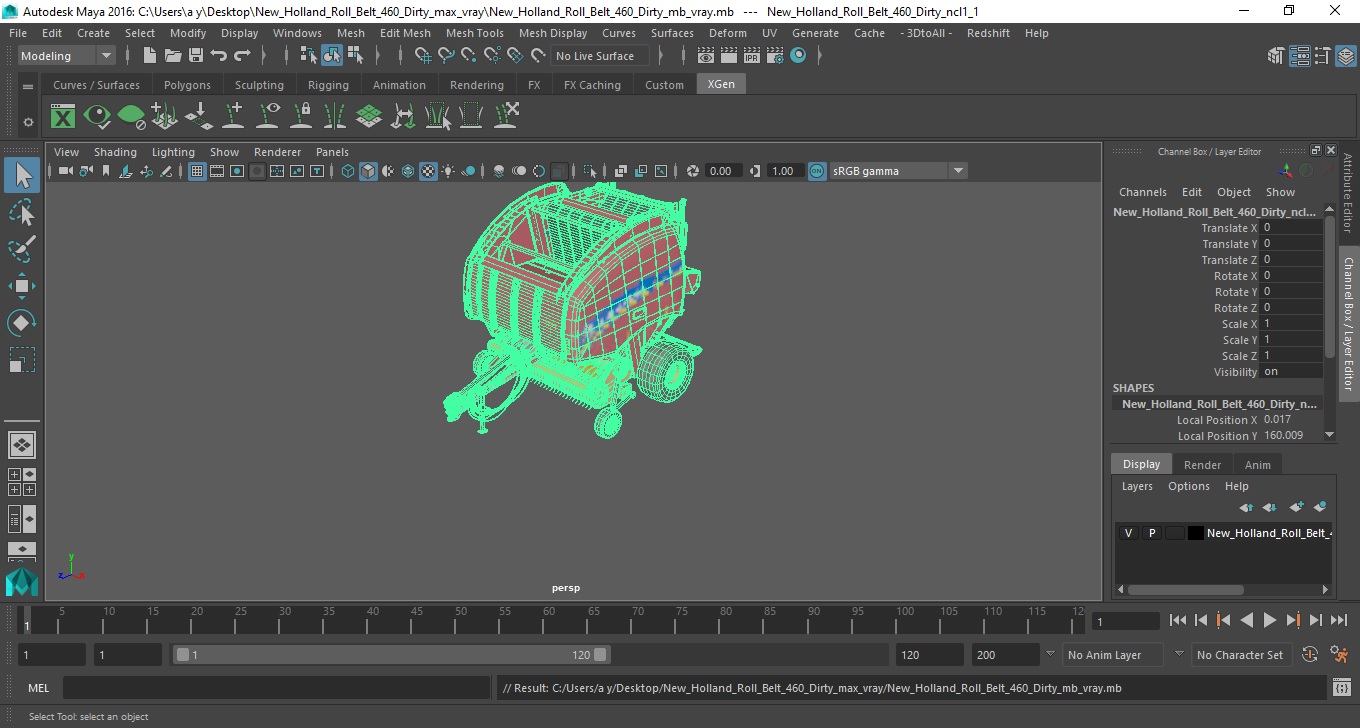Select the Rotate tool
Image resolution: width=1360 pixels, height=728 pixels.
click(22, 323)
